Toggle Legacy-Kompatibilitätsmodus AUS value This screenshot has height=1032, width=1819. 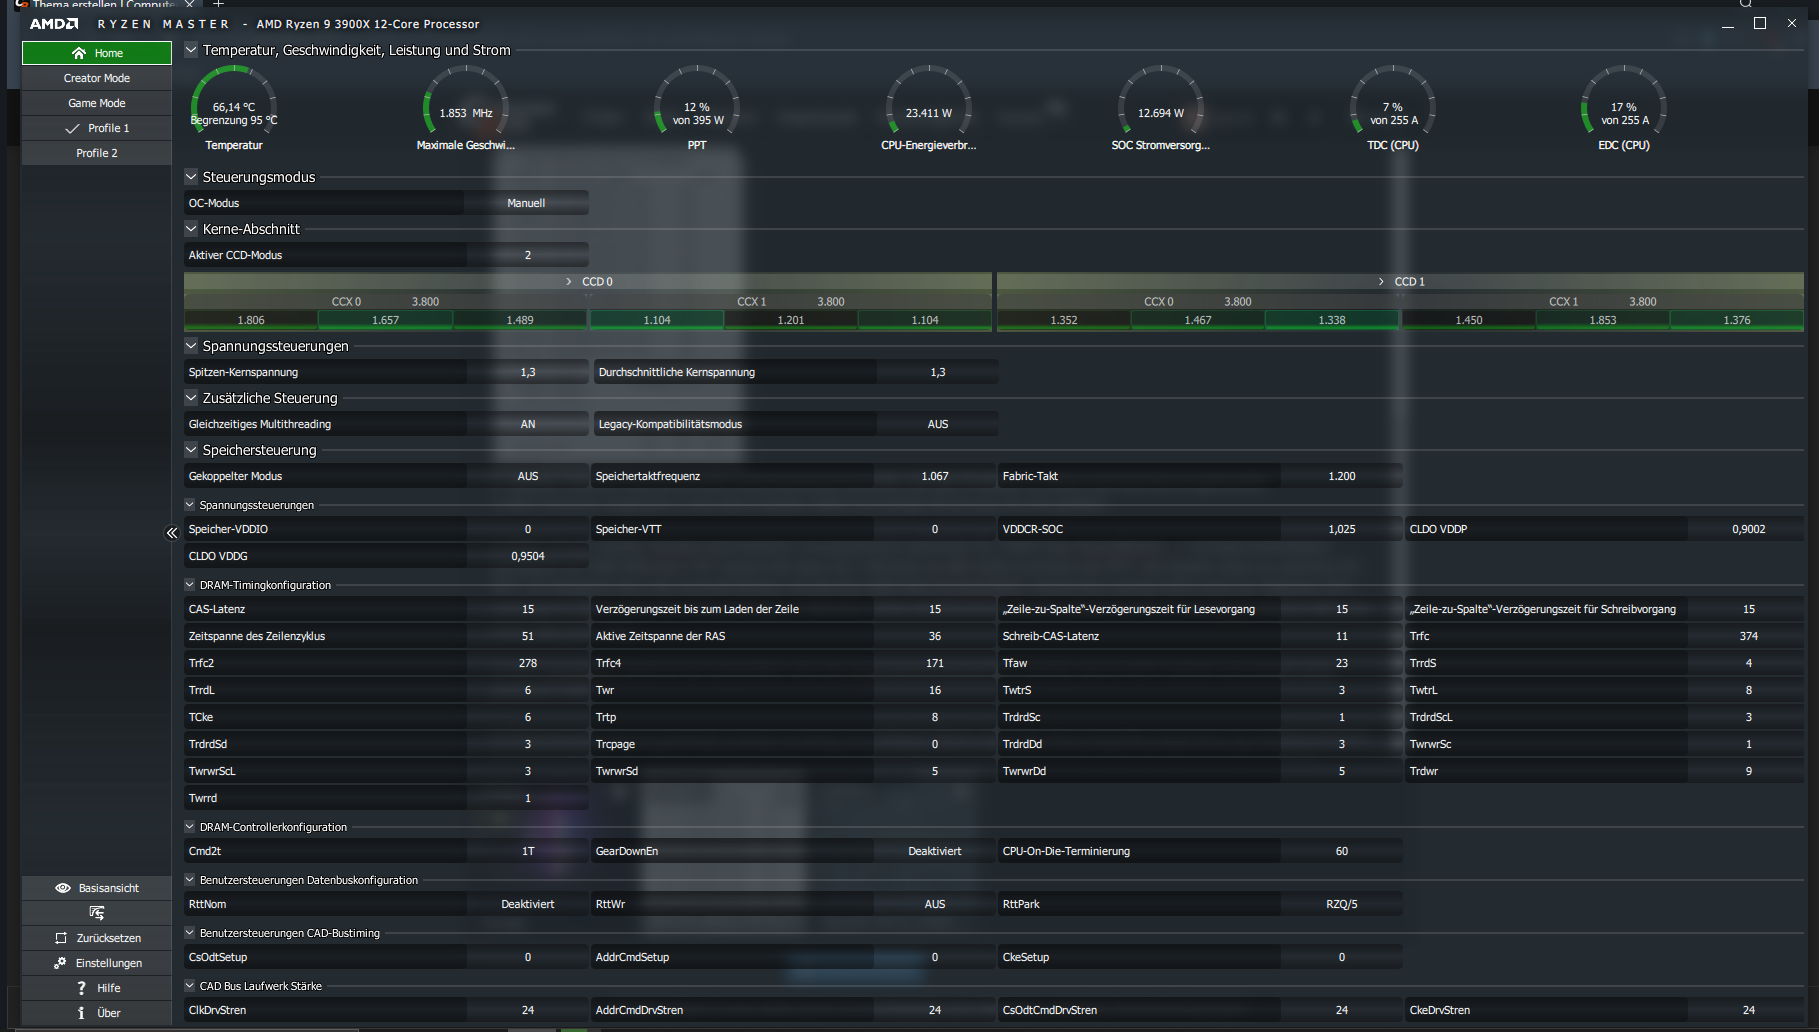click(938, 424)
